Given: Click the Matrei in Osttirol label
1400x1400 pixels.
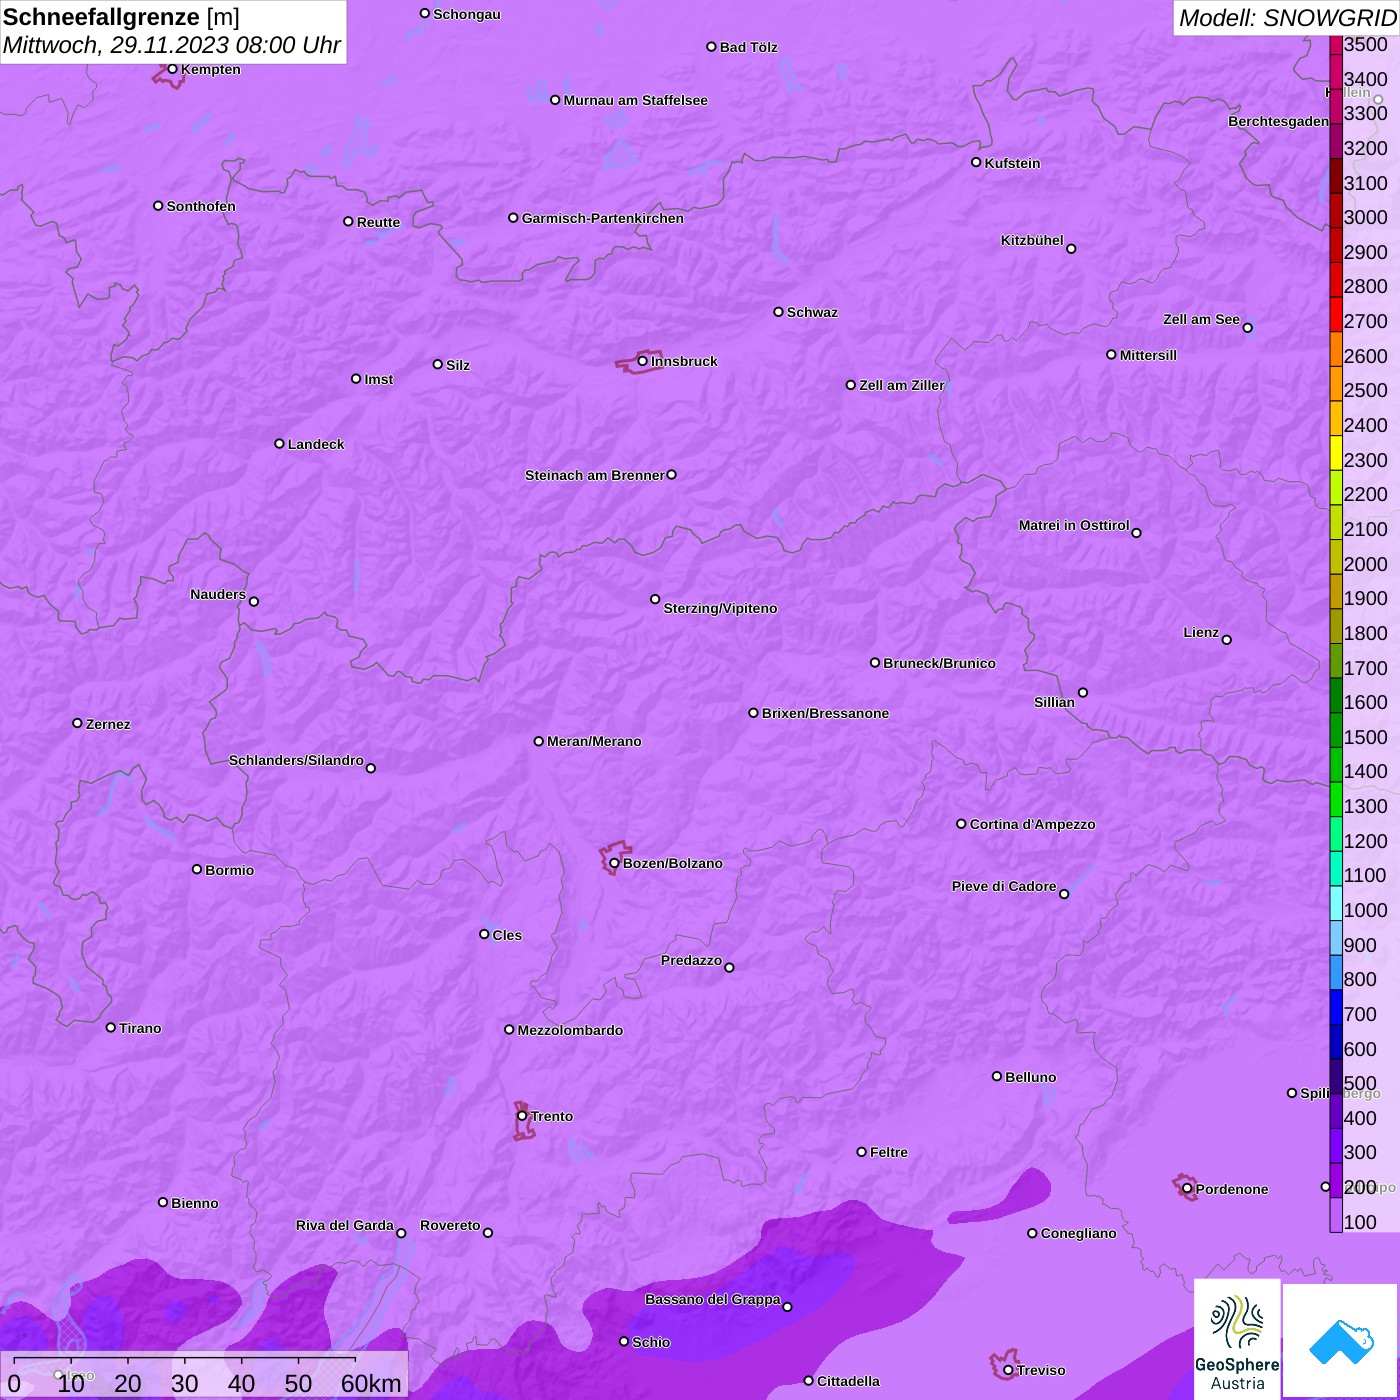Looking at the screenshot, I should click(1074, 525).
